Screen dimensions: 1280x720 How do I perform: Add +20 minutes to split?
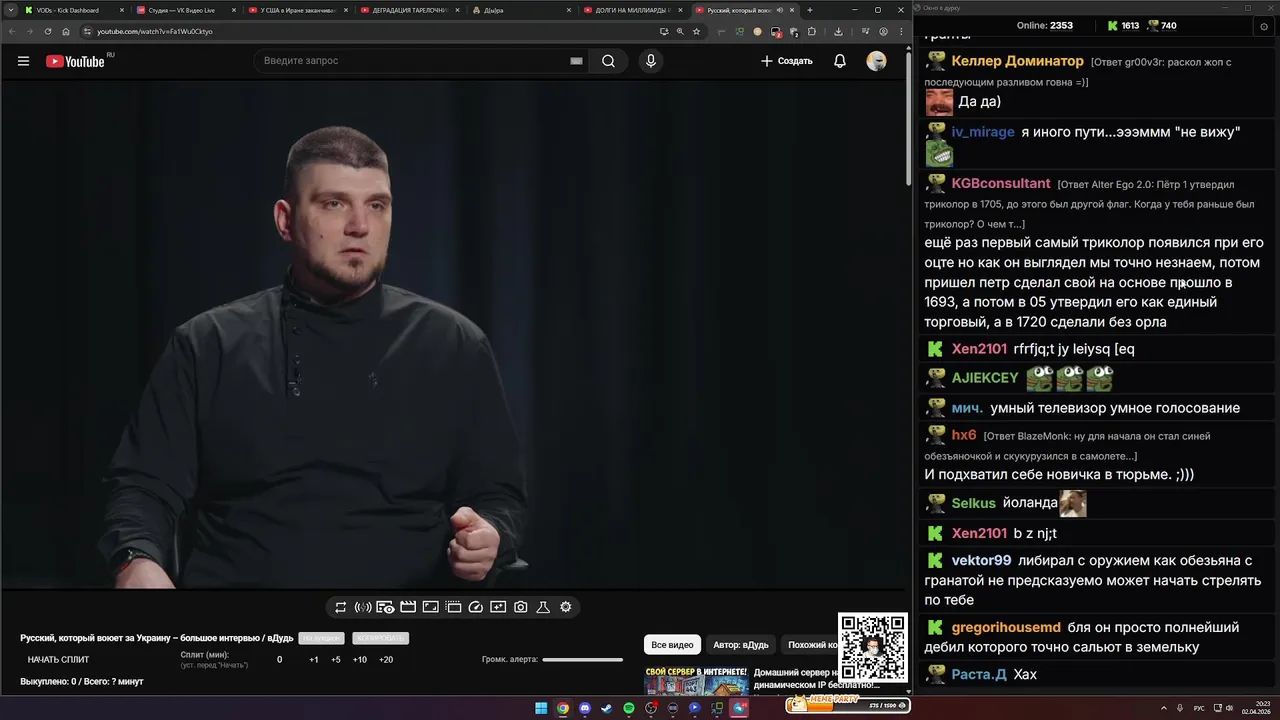(x=386, y=660)
